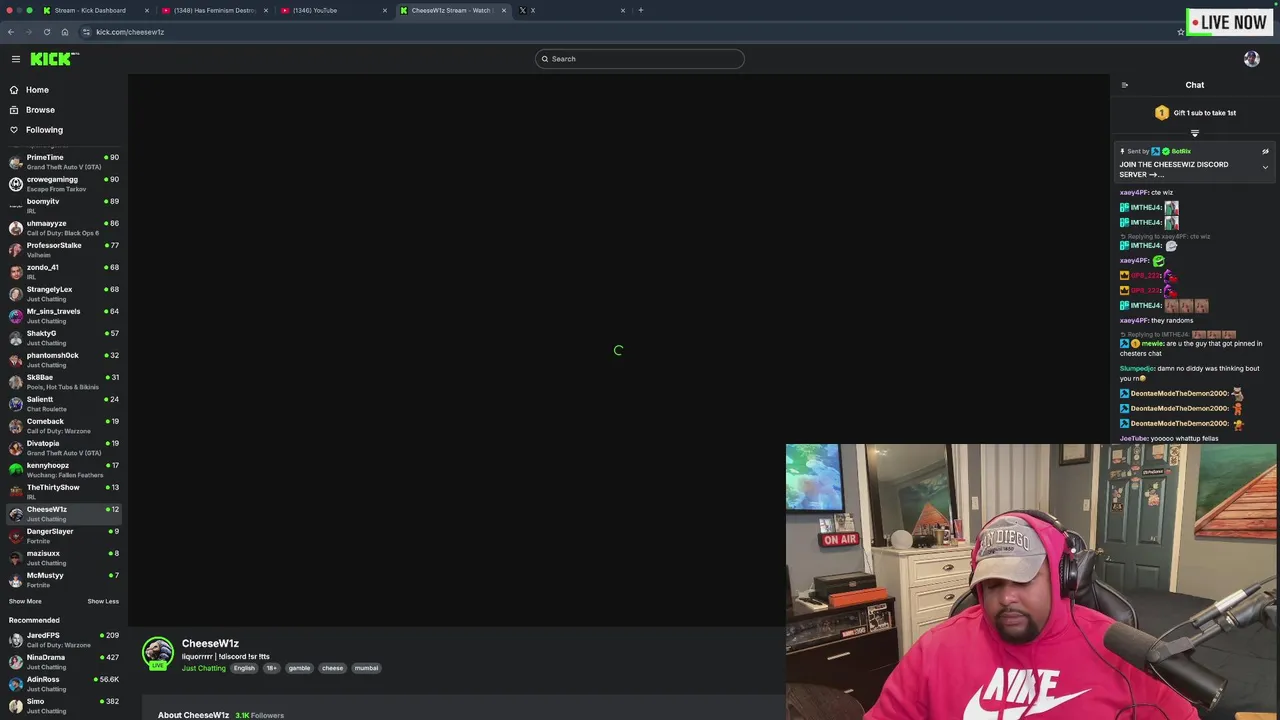1280x720 pixels.
Task: Open the Just Chatting category link
Action: coord(204,668)
